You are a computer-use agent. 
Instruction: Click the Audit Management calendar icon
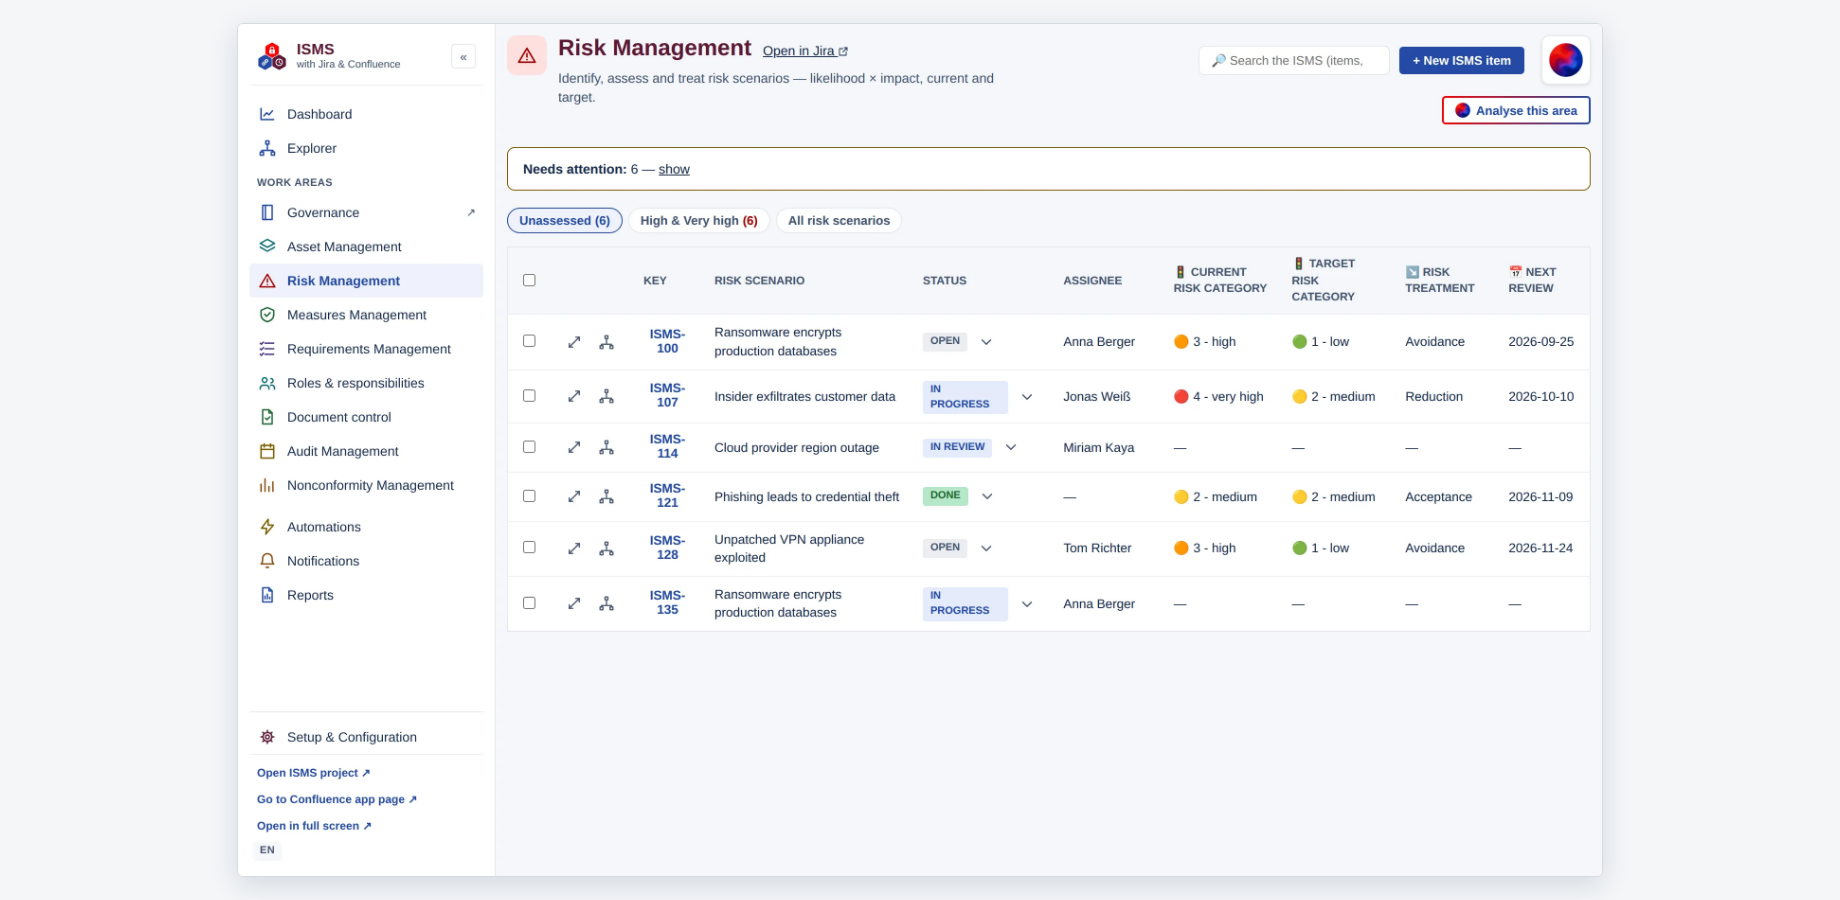(x=267, y=451)
